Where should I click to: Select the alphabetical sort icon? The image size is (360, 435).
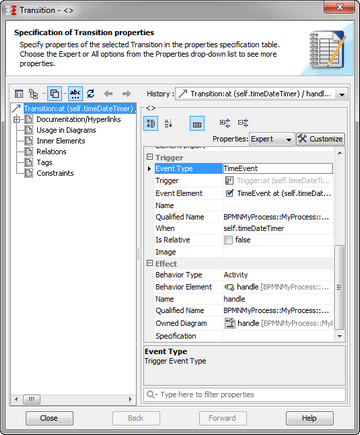168,124
